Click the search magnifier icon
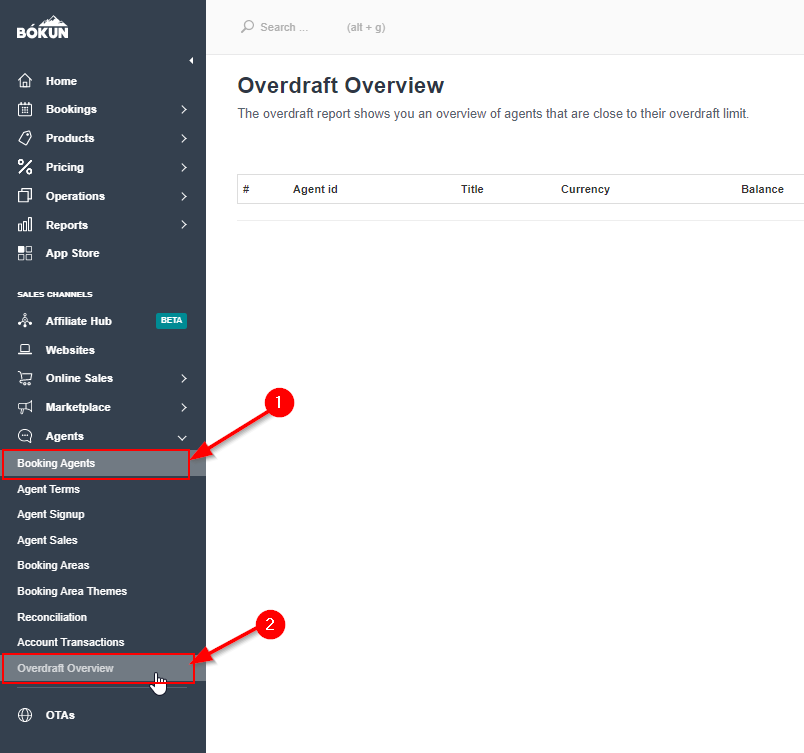The height and width of the screenshot is (753, 804). [248, 27]
